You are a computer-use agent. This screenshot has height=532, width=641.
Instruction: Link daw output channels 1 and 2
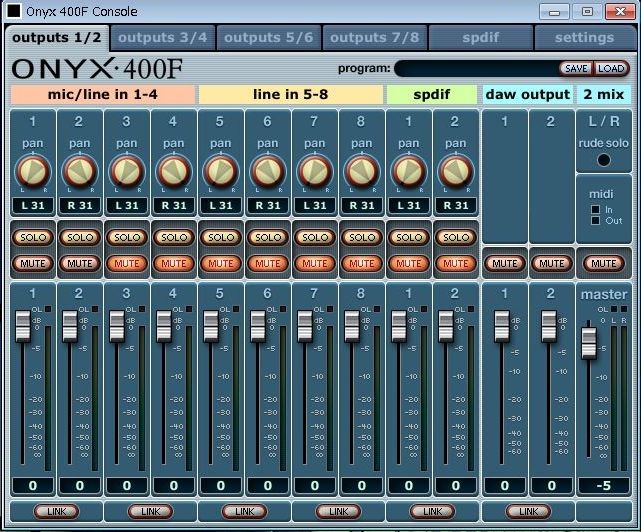[x=529, y=511]
